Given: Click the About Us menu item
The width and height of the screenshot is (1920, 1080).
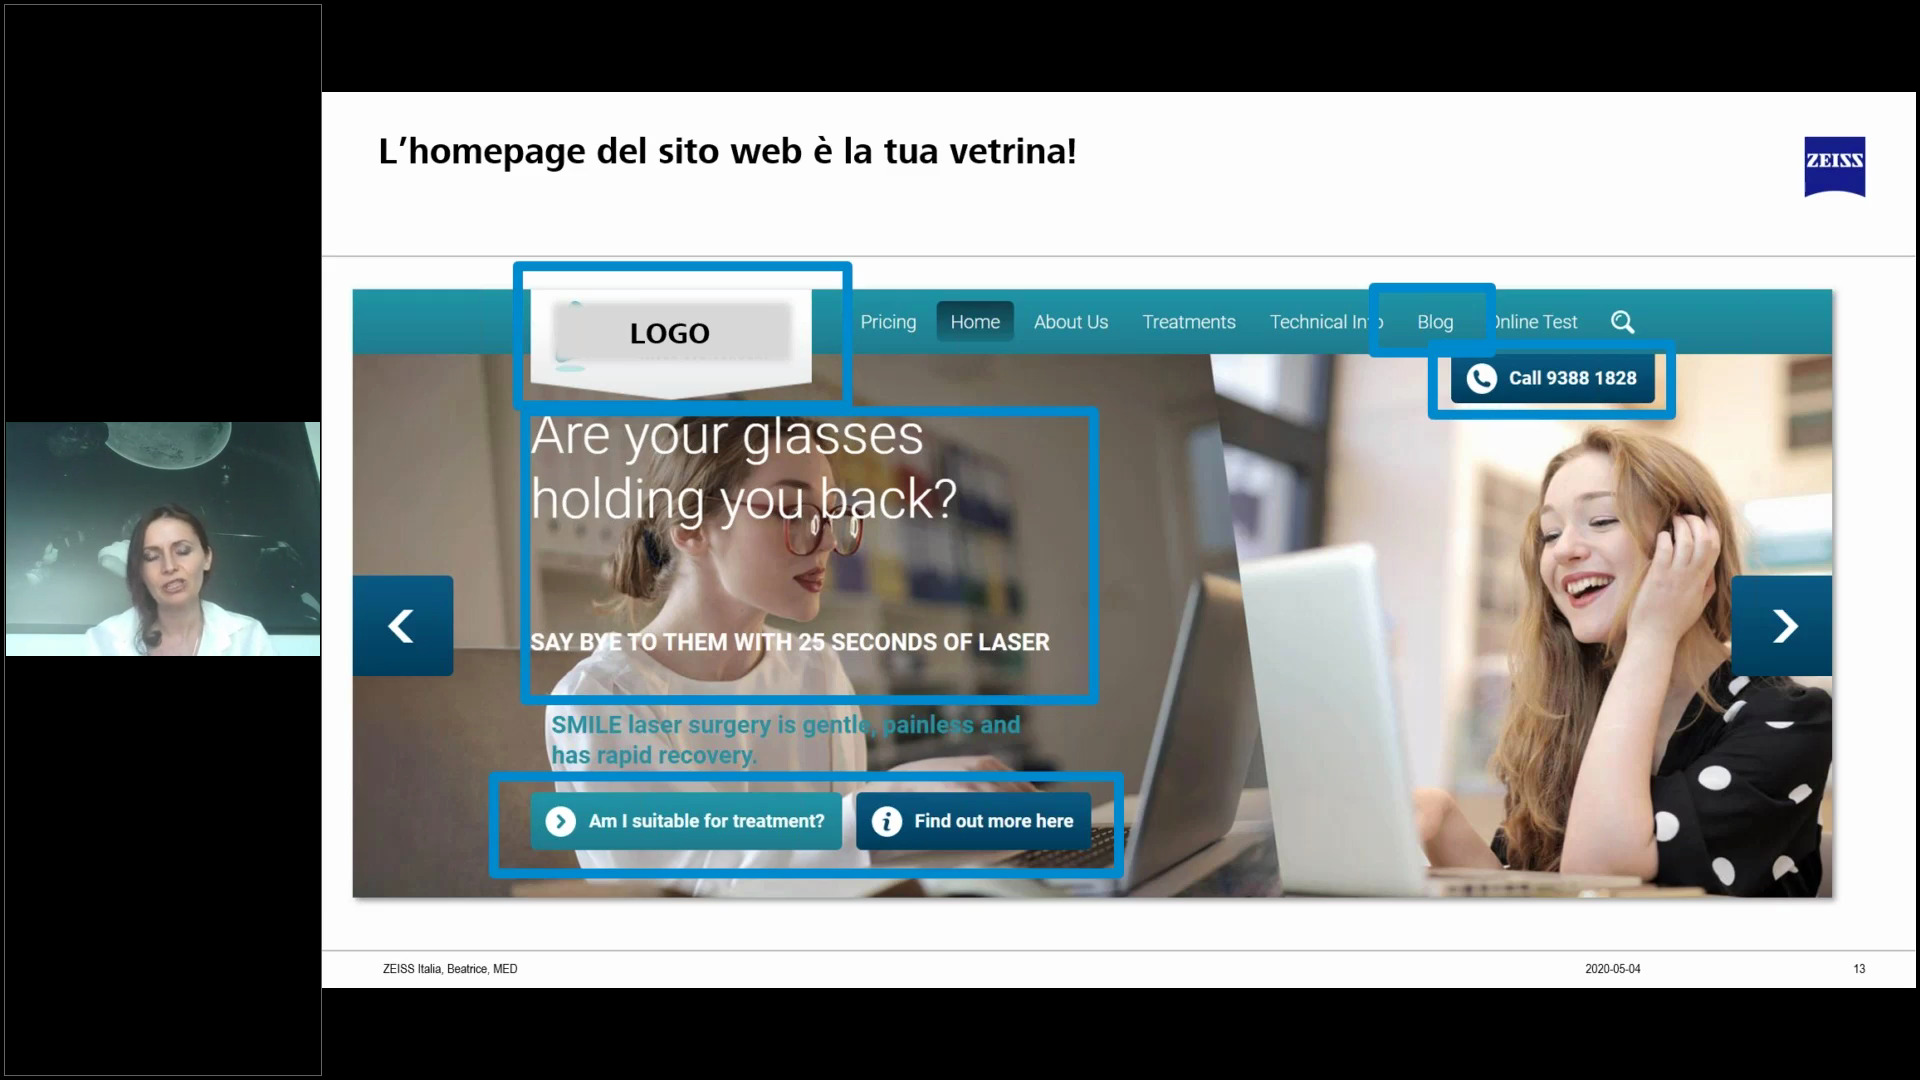Looking at the screenshot, I should pos(1071,320).
